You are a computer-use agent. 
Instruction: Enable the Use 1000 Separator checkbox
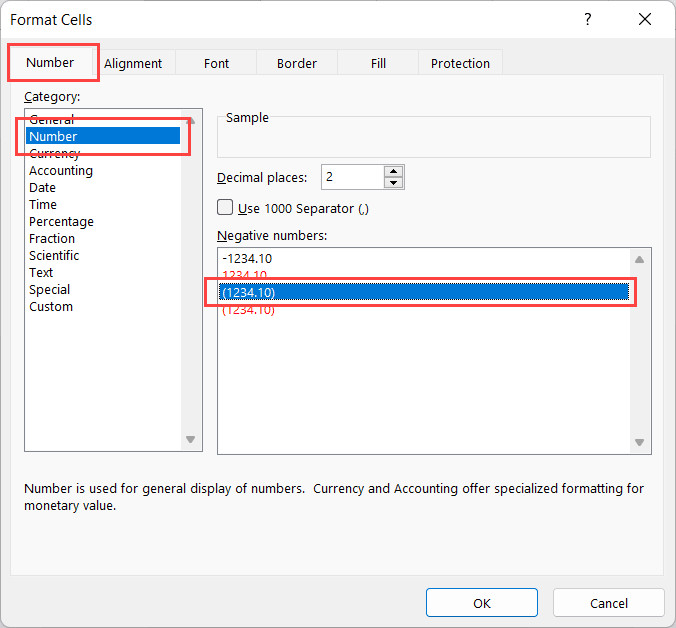pos(226,208)
